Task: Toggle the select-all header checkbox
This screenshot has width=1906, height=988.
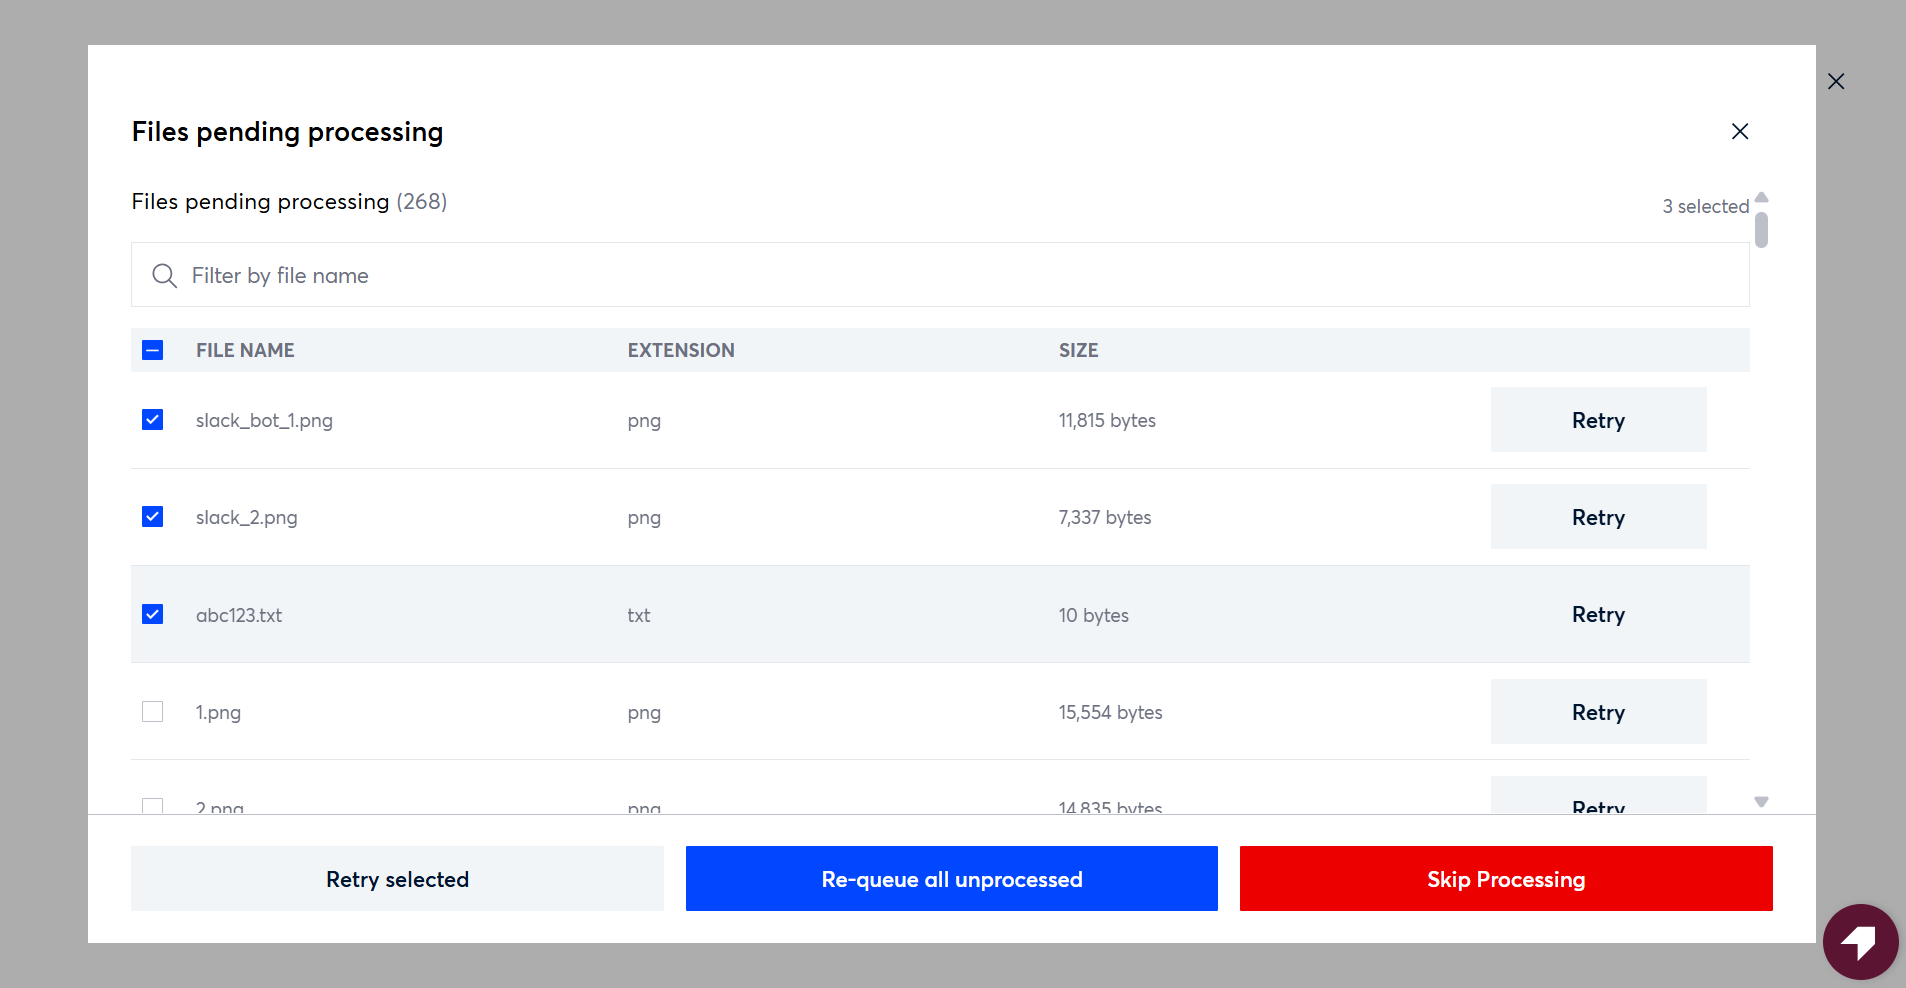Action: 153,350
